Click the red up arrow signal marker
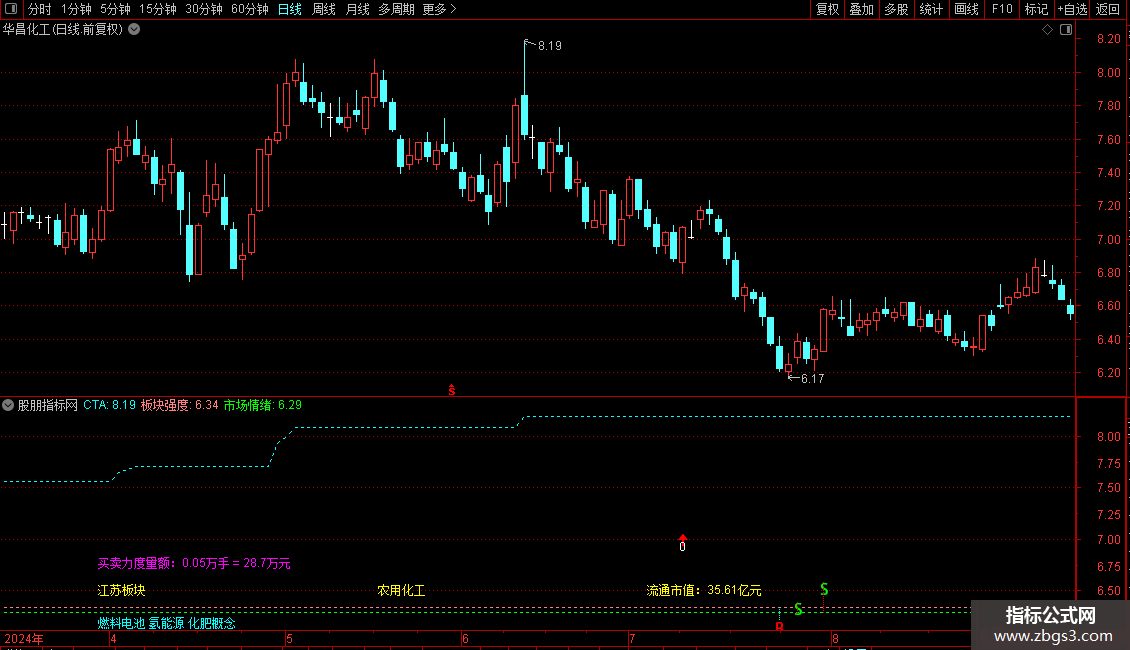The height and width of the screenshot is (650, 1130). coord(682,538)
